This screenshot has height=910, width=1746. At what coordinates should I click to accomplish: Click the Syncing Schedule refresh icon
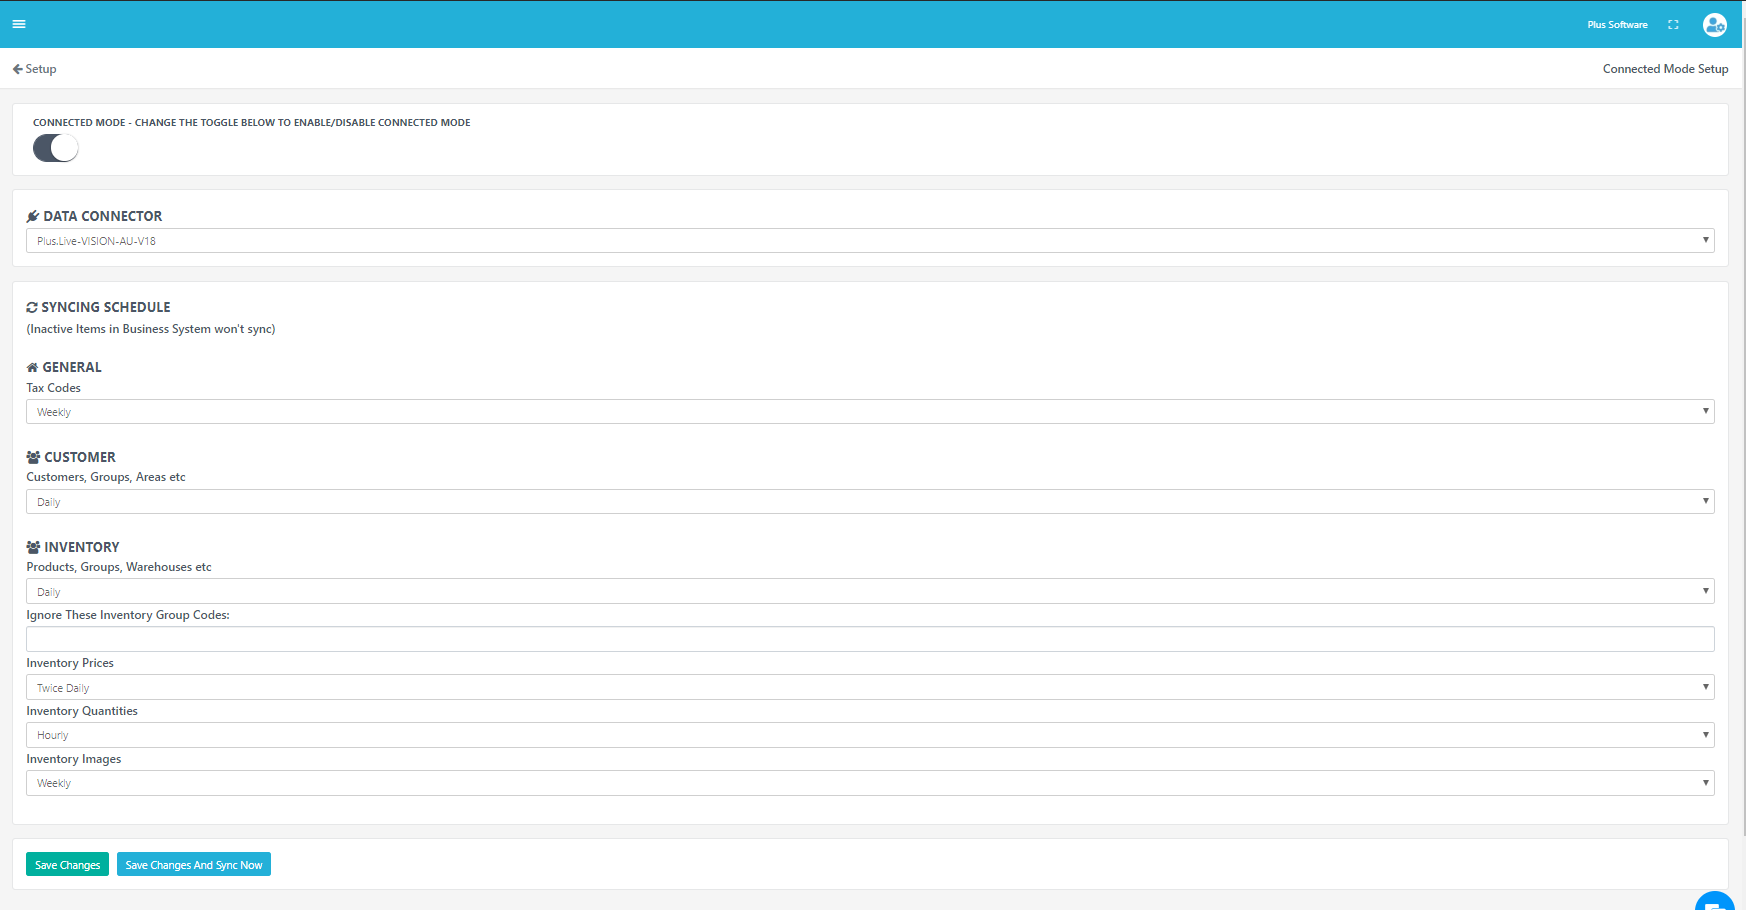click(x=32, y=308)
